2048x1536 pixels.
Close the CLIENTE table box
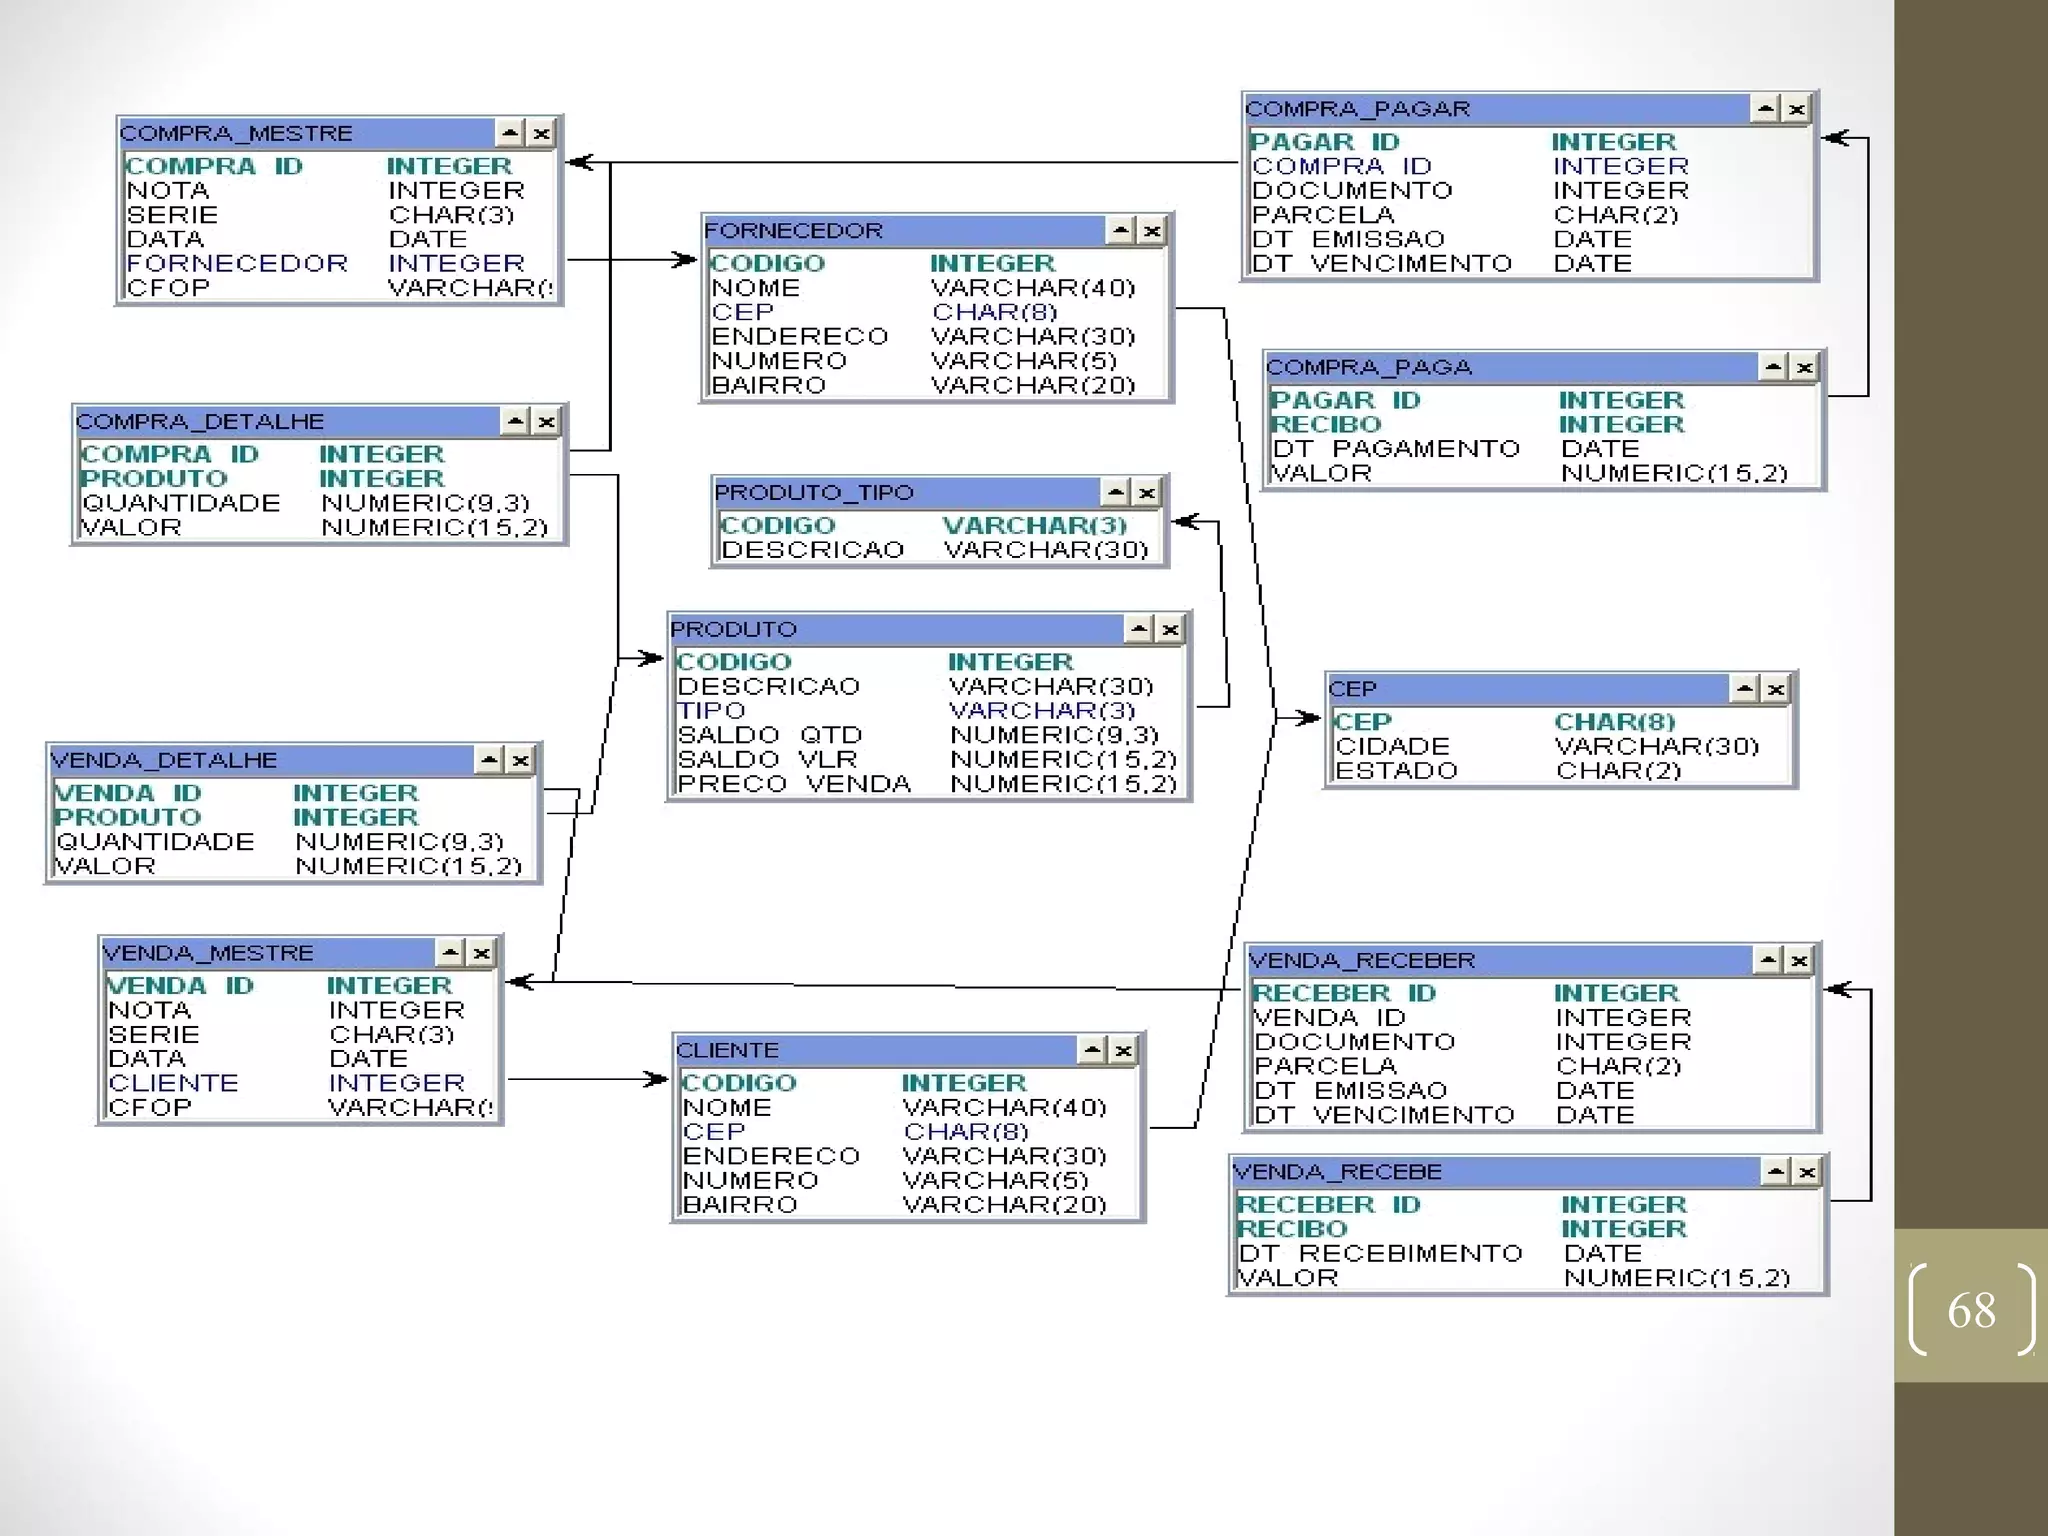1123,1050
